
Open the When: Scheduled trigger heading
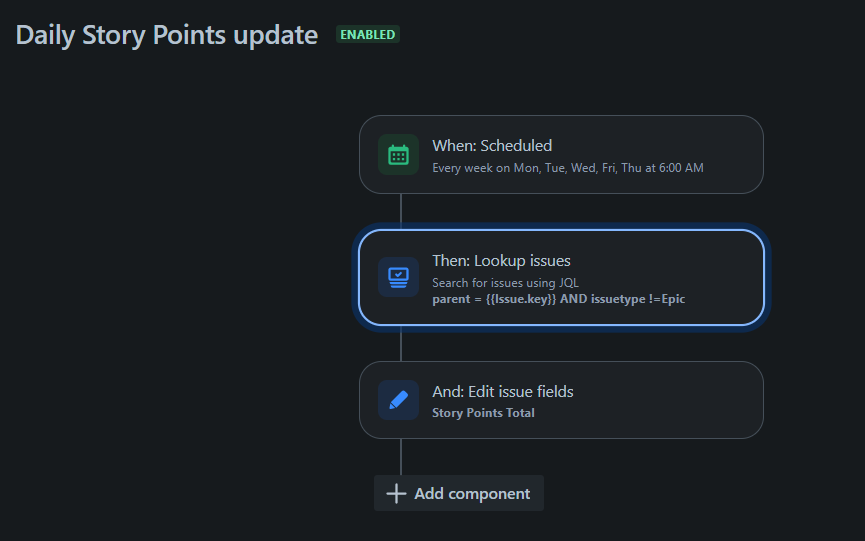[x=492, y=146]
